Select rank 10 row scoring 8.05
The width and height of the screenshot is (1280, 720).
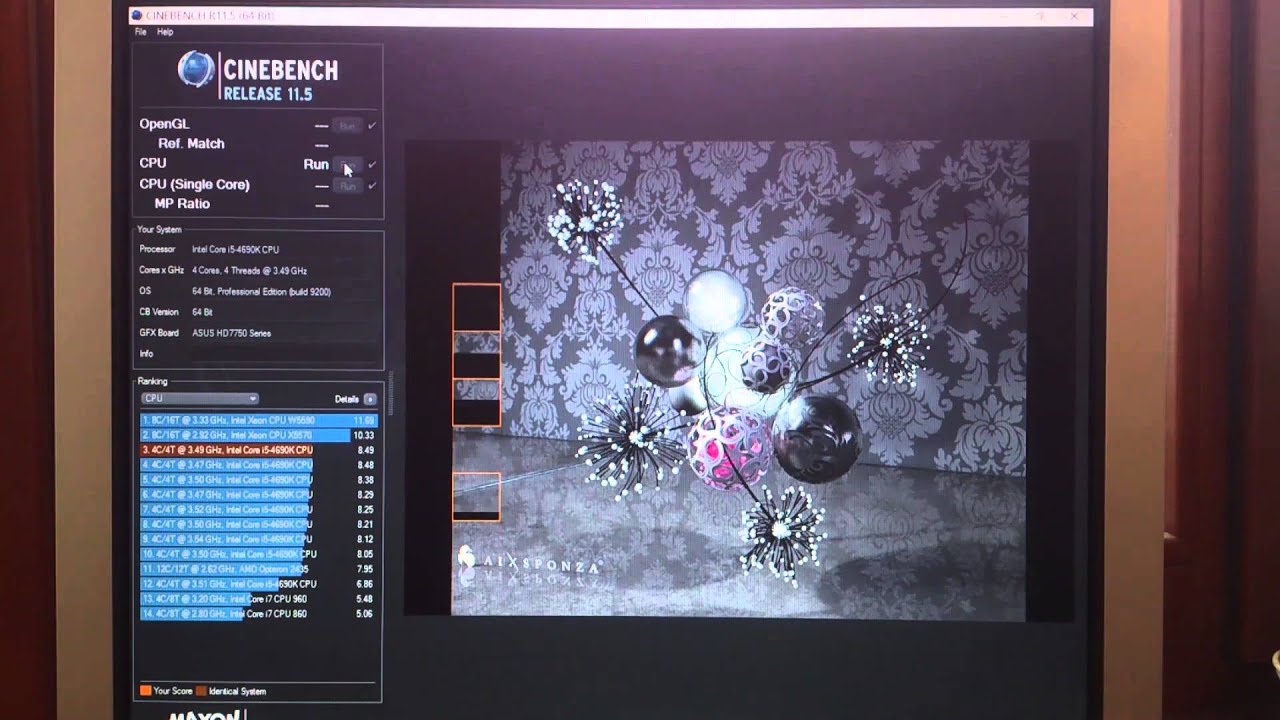click(x=259, y=554)
